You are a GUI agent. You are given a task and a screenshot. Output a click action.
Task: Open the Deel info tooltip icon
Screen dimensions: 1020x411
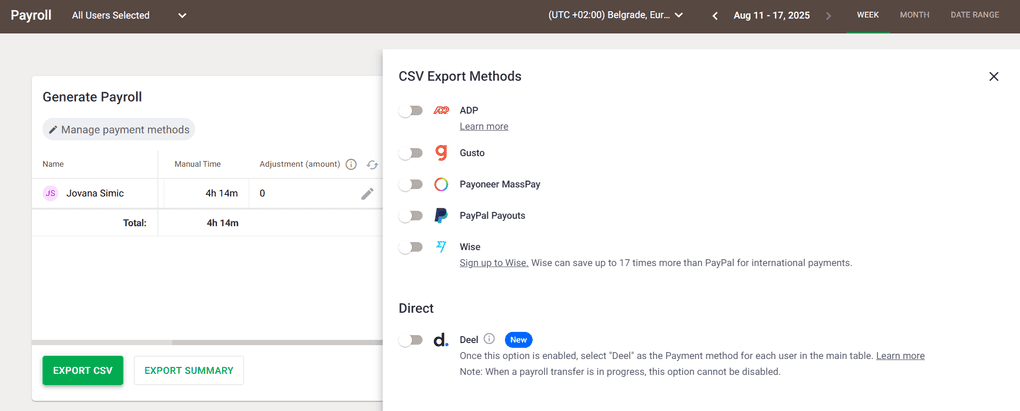(490, 339)
